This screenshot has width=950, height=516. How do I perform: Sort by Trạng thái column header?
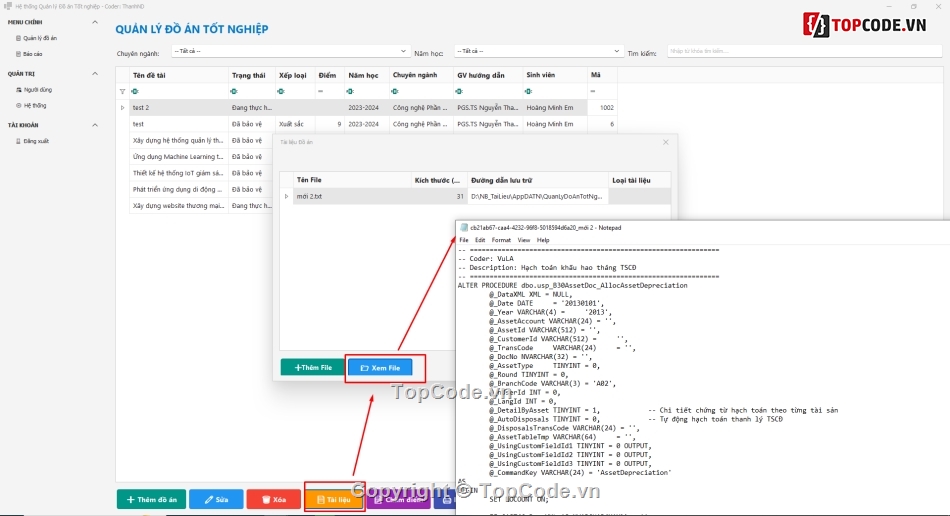251,76
